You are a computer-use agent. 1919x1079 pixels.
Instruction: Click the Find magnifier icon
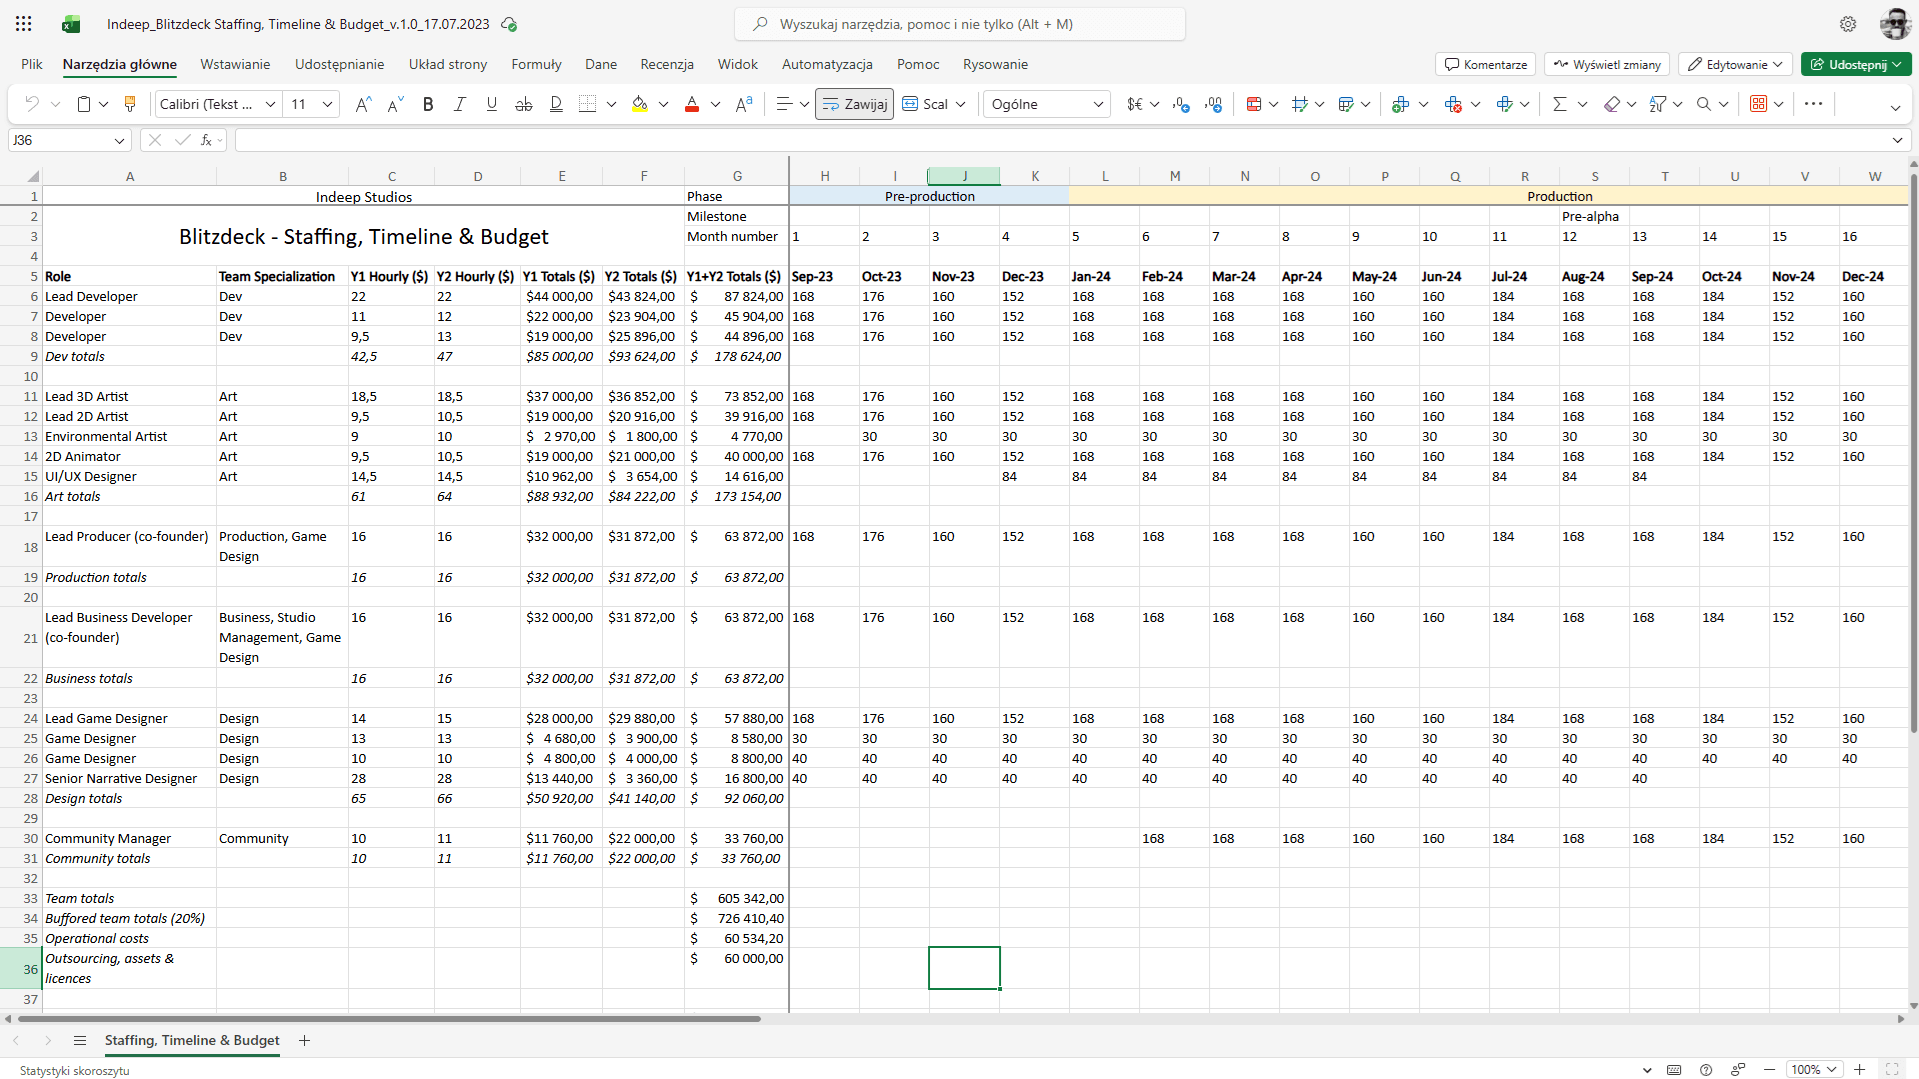(x=1704, y=104)
